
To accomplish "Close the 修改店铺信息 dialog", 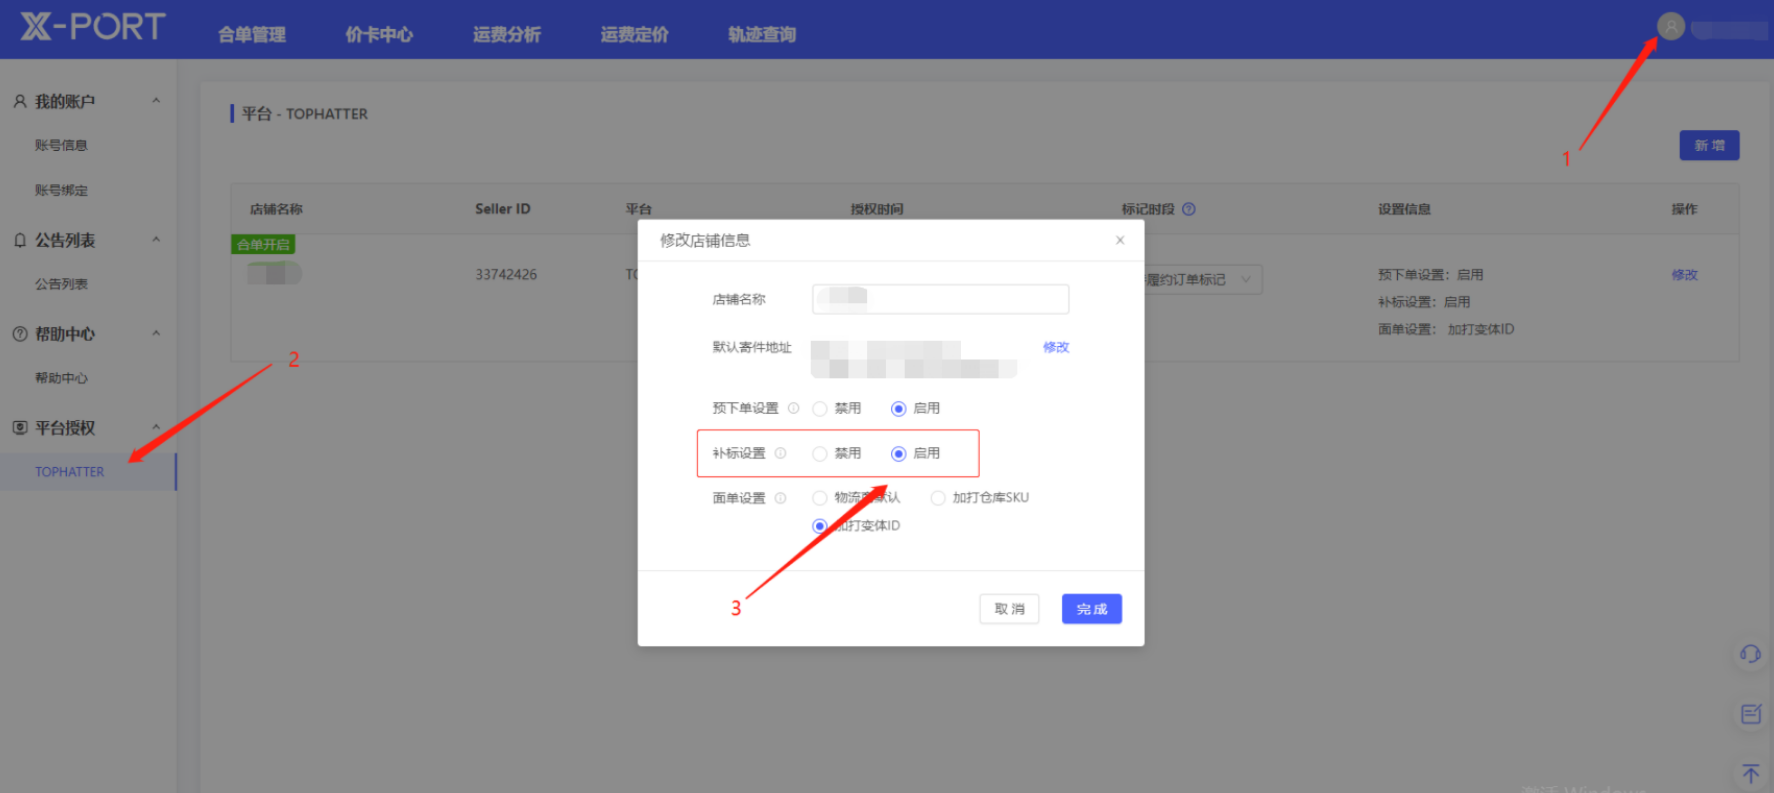I will point(1120,240).
